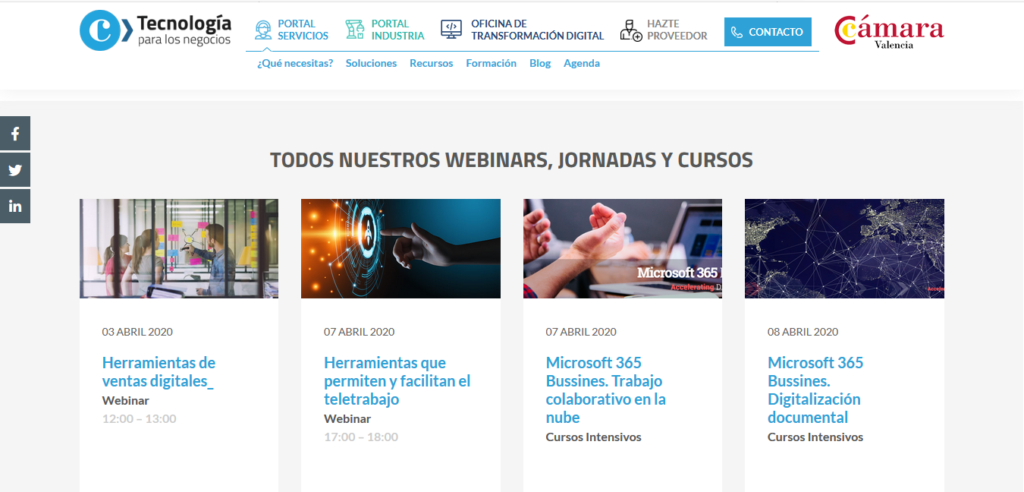Image resolution: width=1024 pixels, height=492 pixels.
Task: Click the Twitter share icon
Action: (x=15, y=170)
